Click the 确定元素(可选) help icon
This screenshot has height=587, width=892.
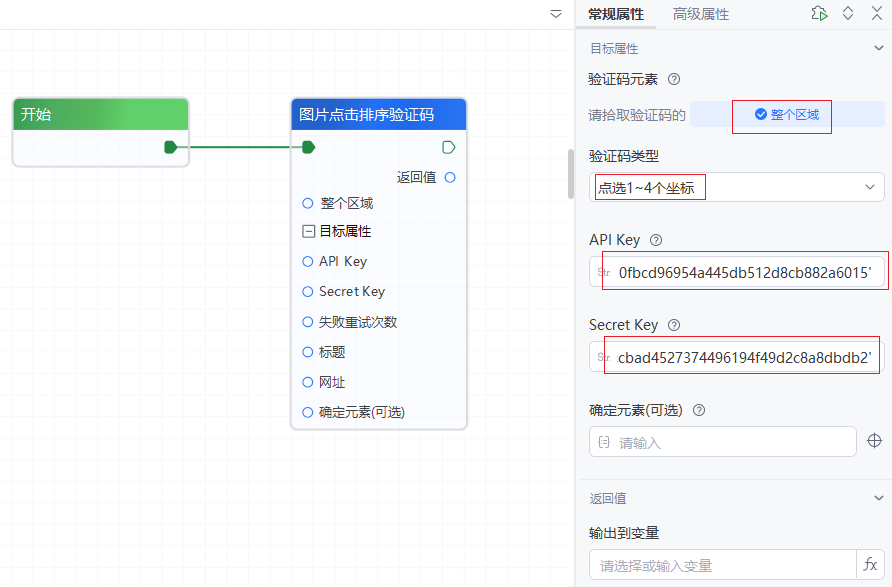pyautogui.click(x=699, y=410)
